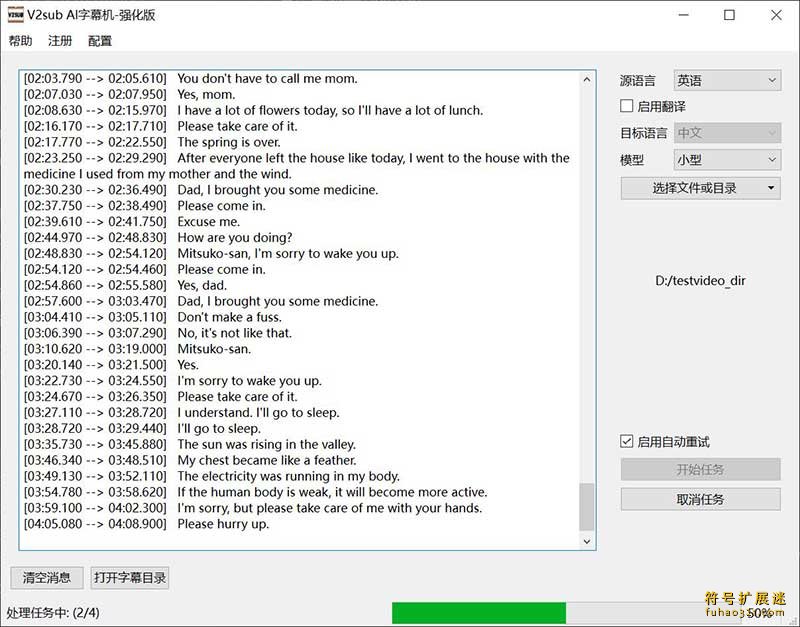Click the line 'Excuse me.'

click(208, 221)
